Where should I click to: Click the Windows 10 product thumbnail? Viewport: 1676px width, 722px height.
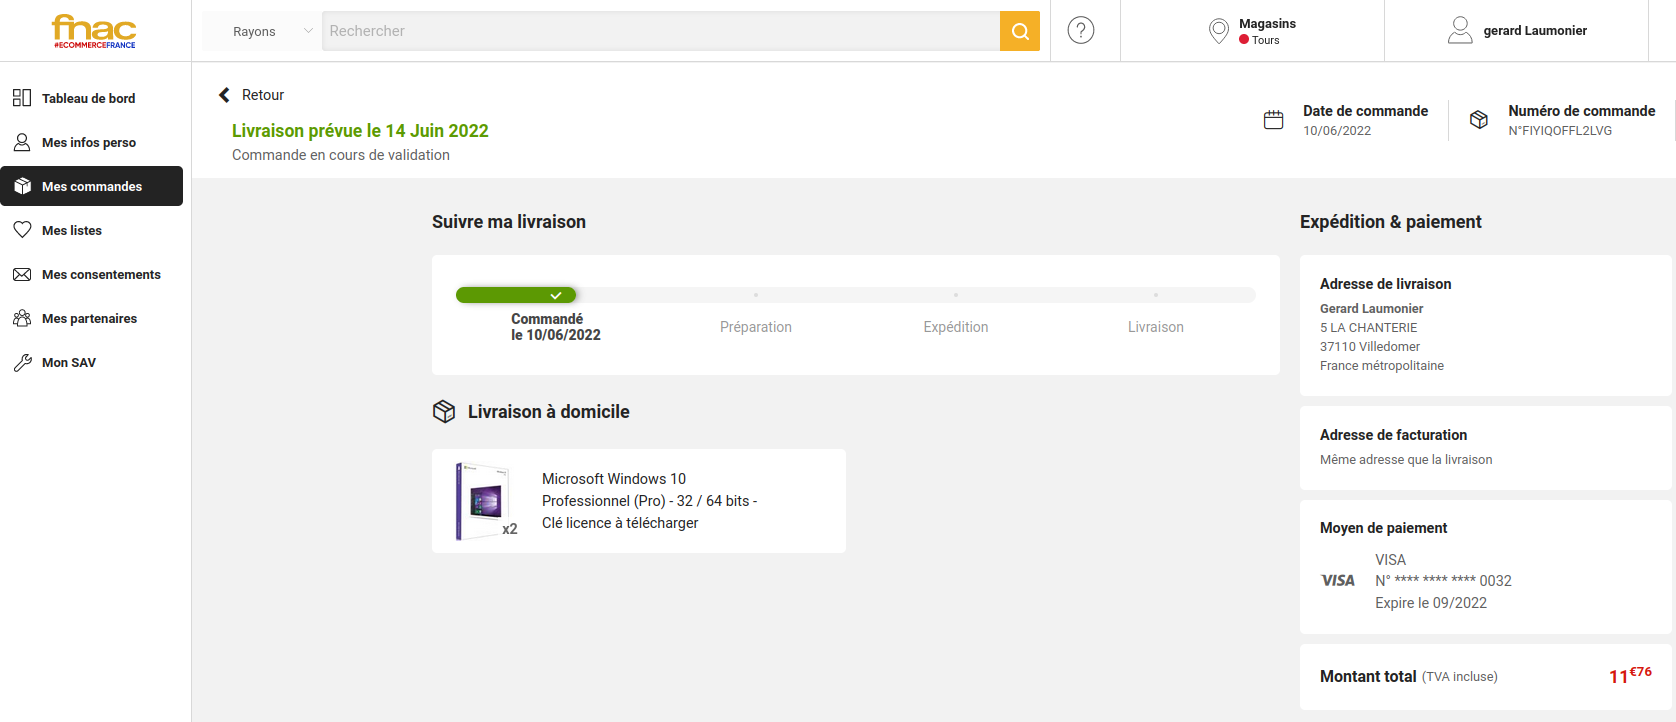point(483,500)
